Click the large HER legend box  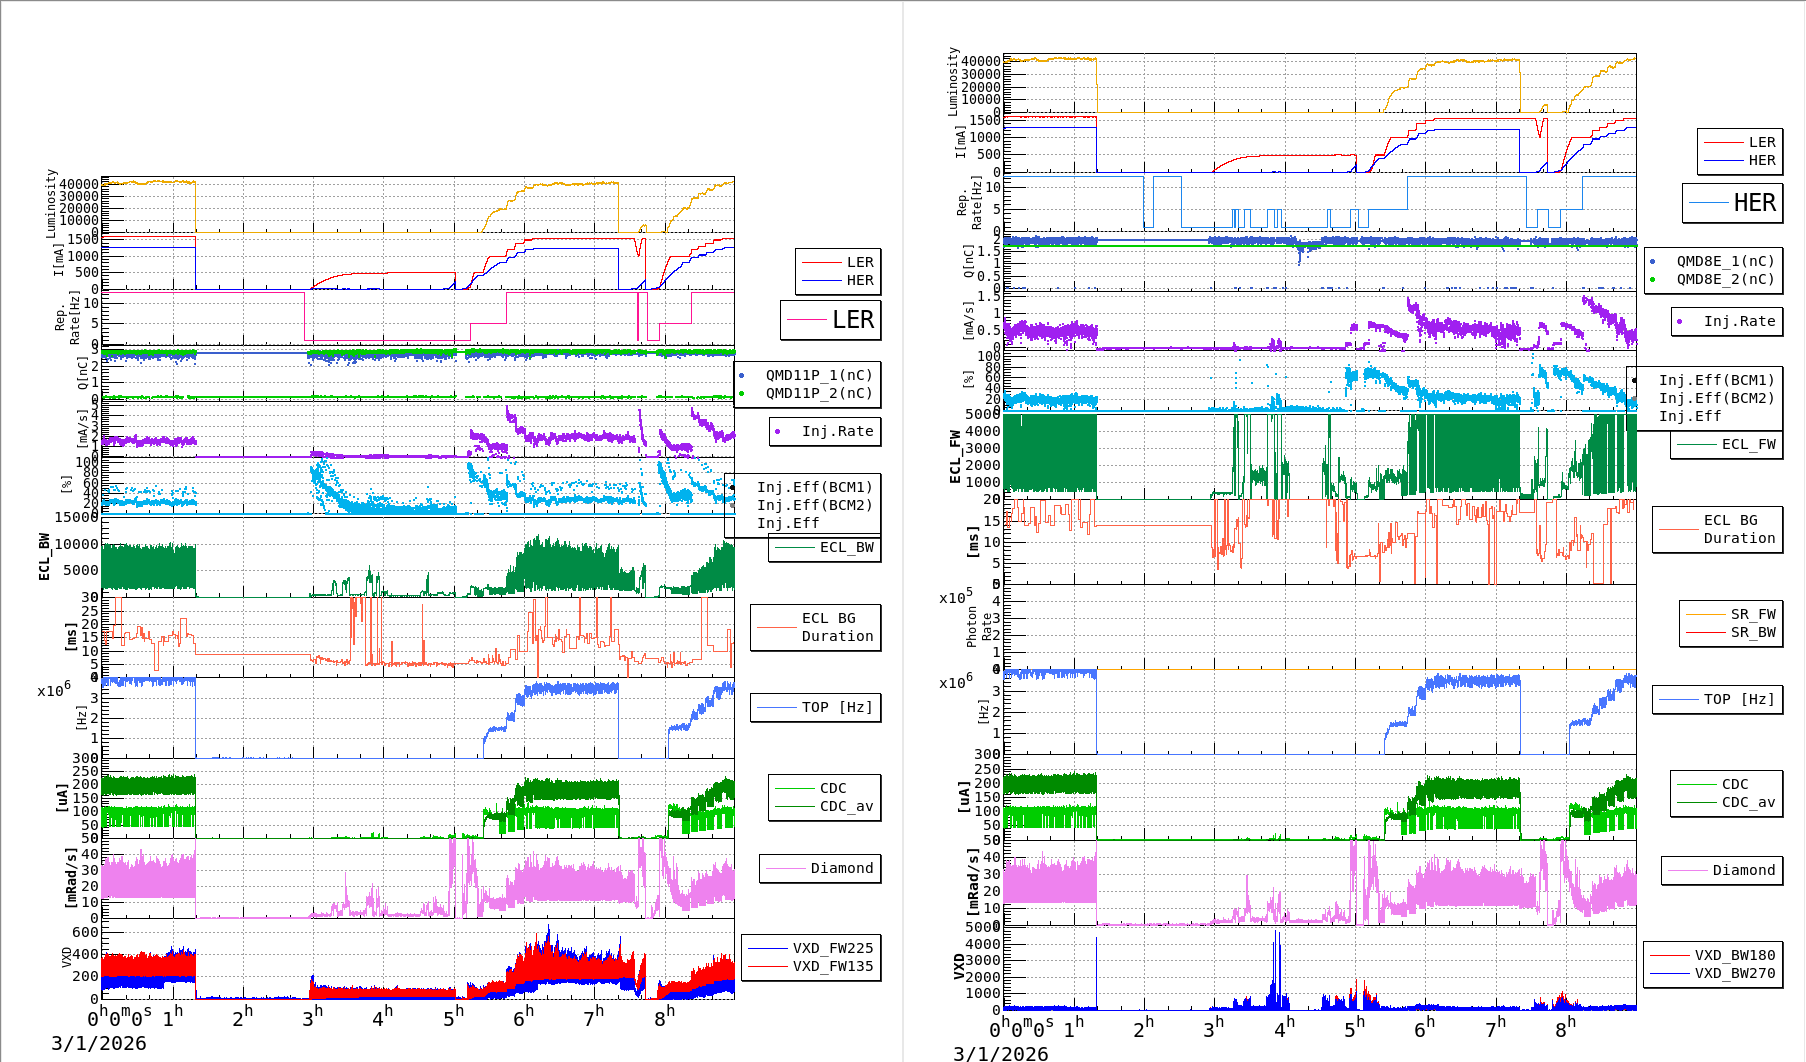1732,203
